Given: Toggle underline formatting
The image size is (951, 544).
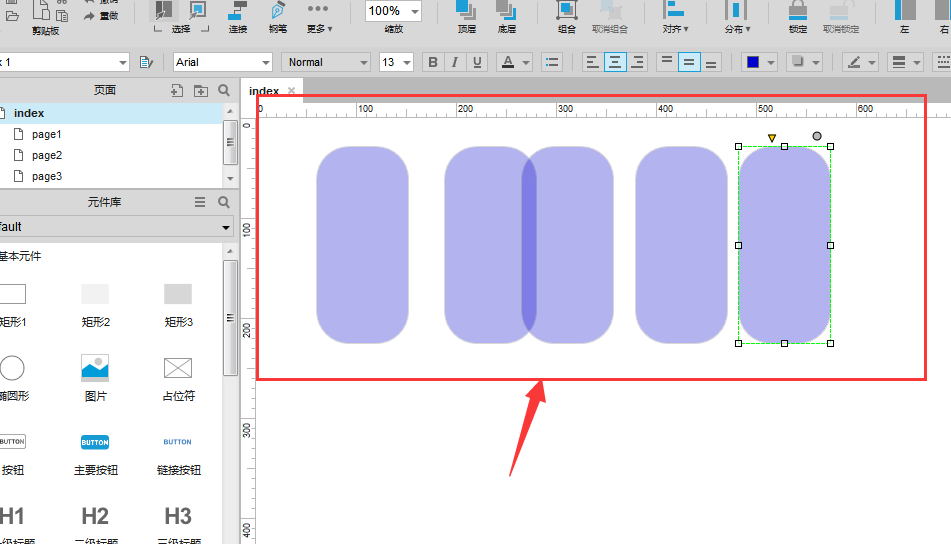Looking at the screenshot, I should tap(477, 62).
